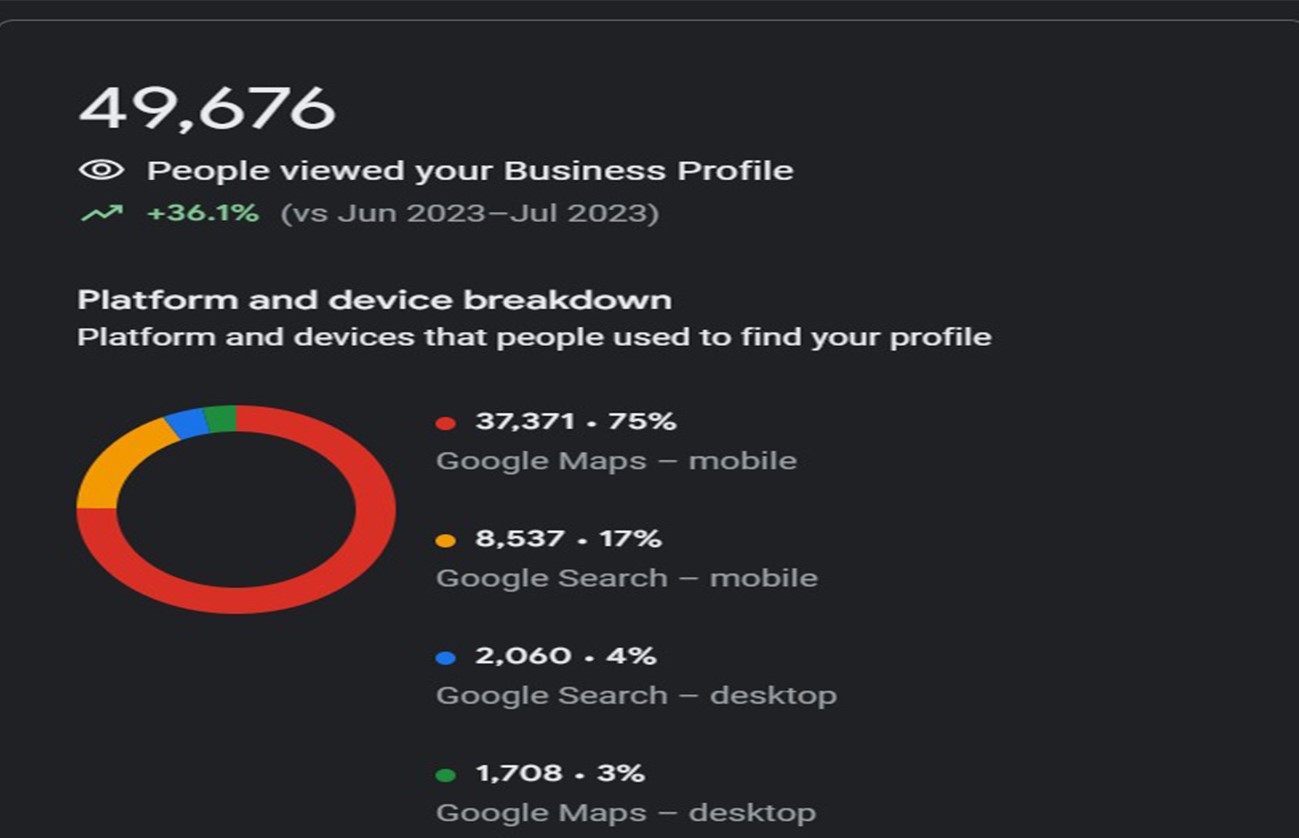
Task: Click the 'Google Search – mobile' label
Action: point(626,578)
